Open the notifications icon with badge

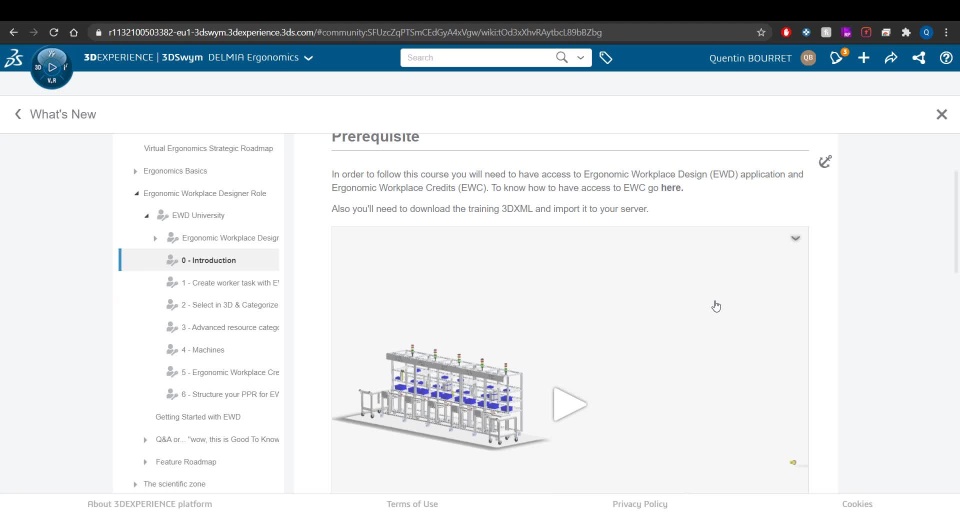837,58
